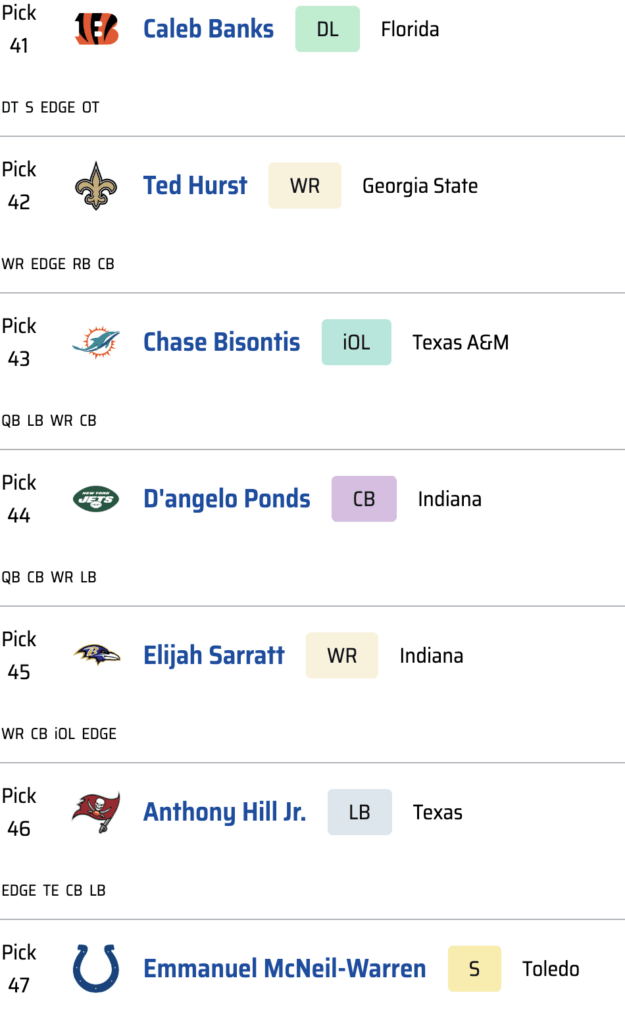Click the green DL position badge
Screen dimensions: 625x1024
pos(327,29)
